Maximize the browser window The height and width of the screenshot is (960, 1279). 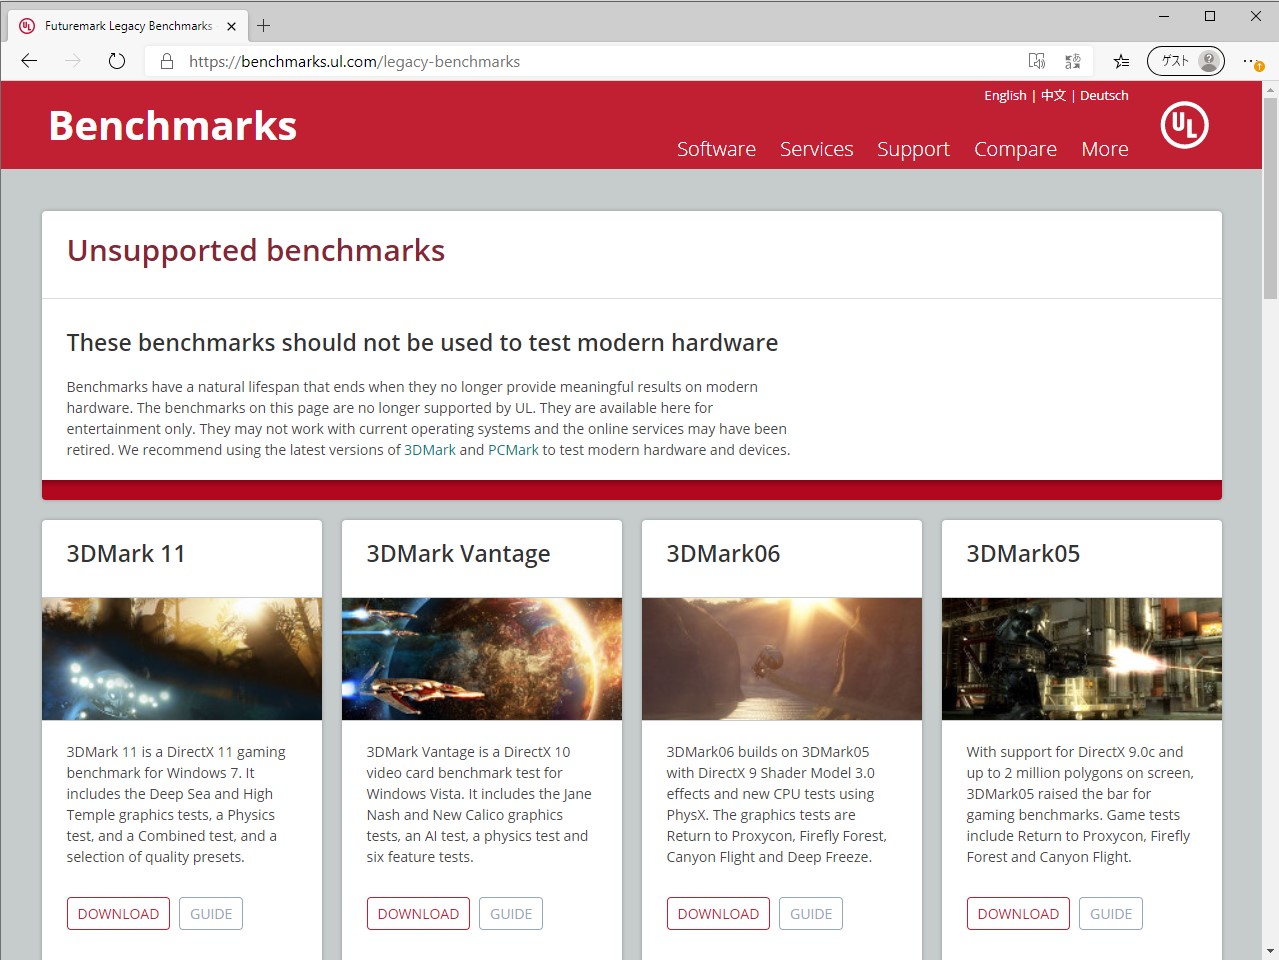point(1210,16)
